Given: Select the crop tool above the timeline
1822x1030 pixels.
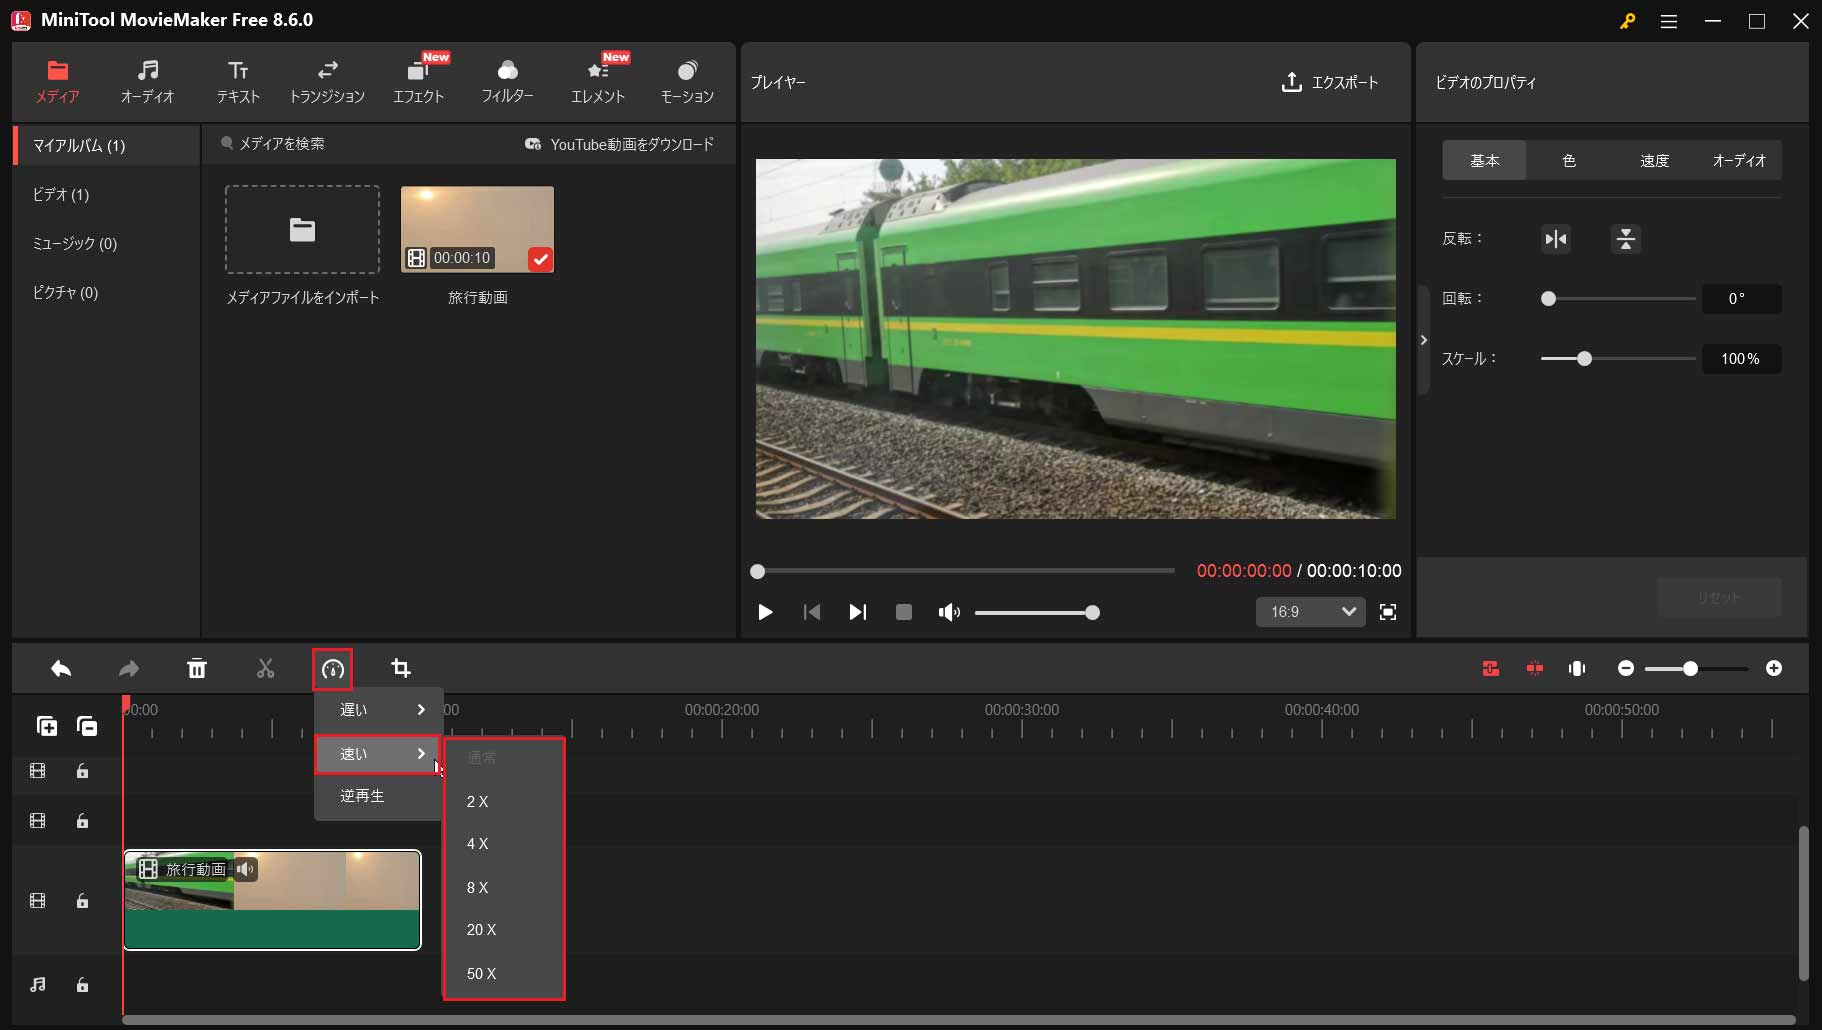Looking at the screenshot, I should (400, 668).
